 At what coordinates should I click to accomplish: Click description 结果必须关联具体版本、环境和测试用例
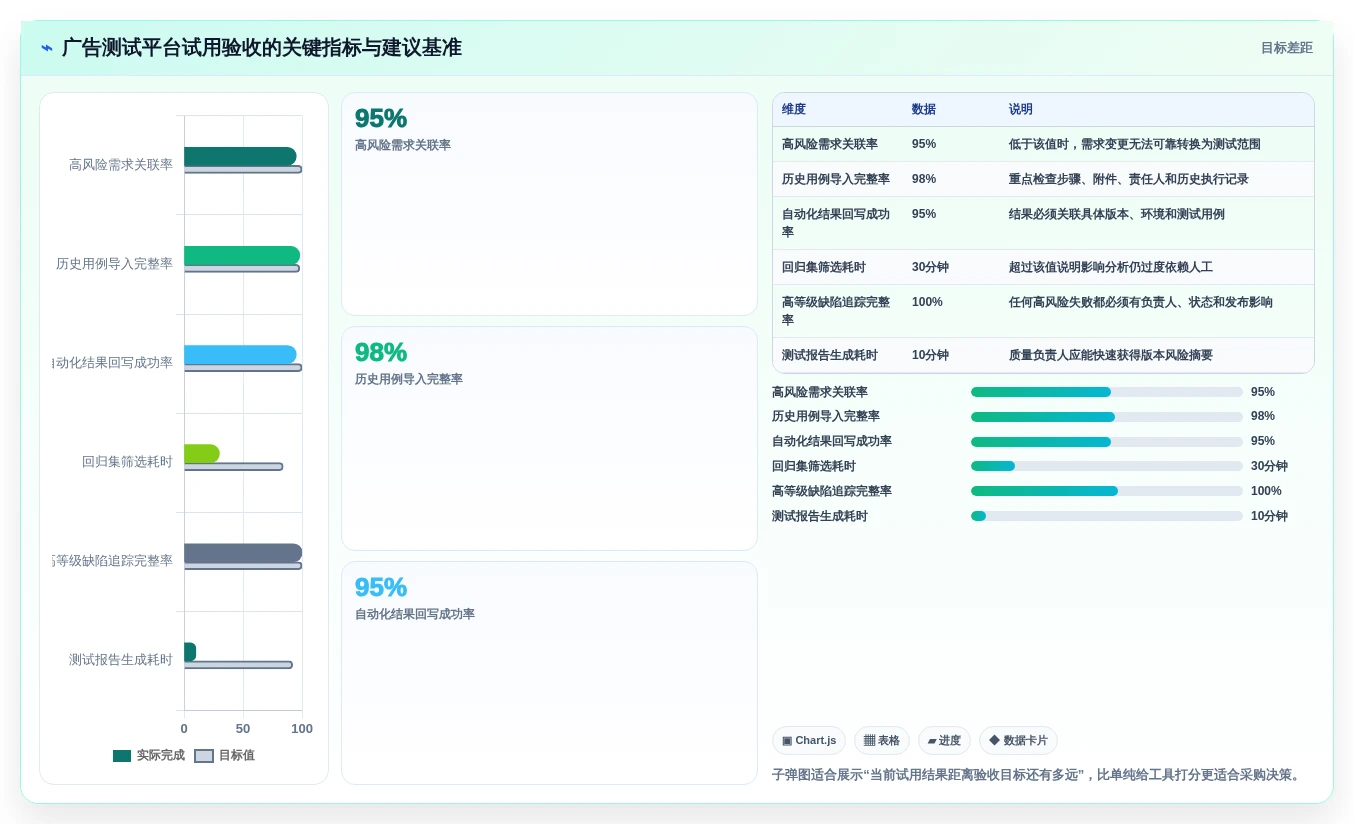coord(1117,214)
